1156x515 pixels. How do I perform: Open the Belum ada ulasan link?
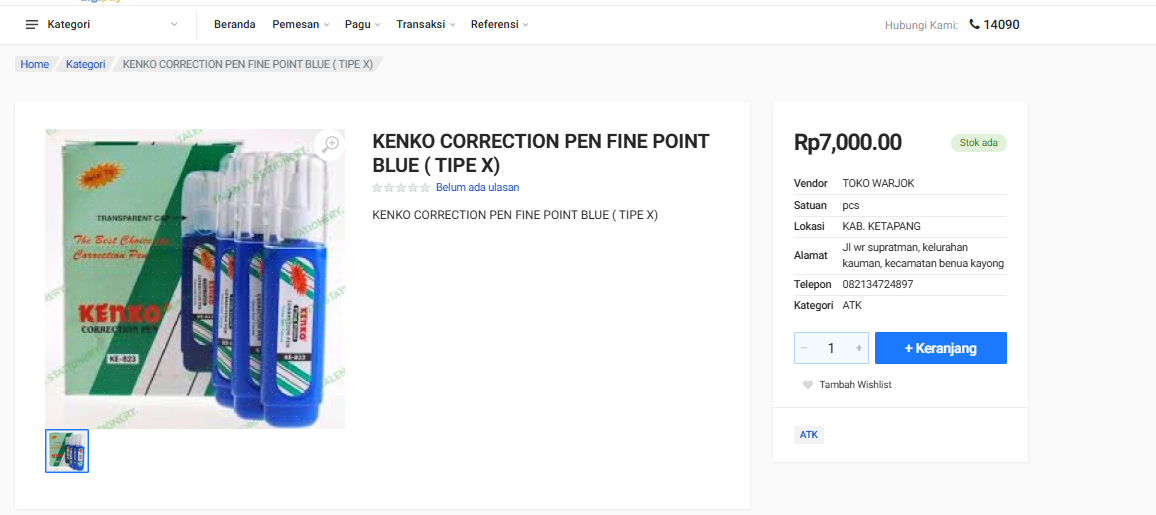click(x=477, y=188)
